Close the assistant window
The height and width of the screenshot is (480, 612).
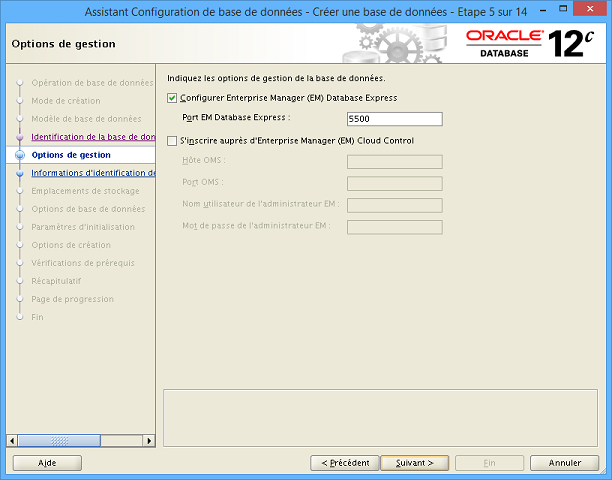590,9
